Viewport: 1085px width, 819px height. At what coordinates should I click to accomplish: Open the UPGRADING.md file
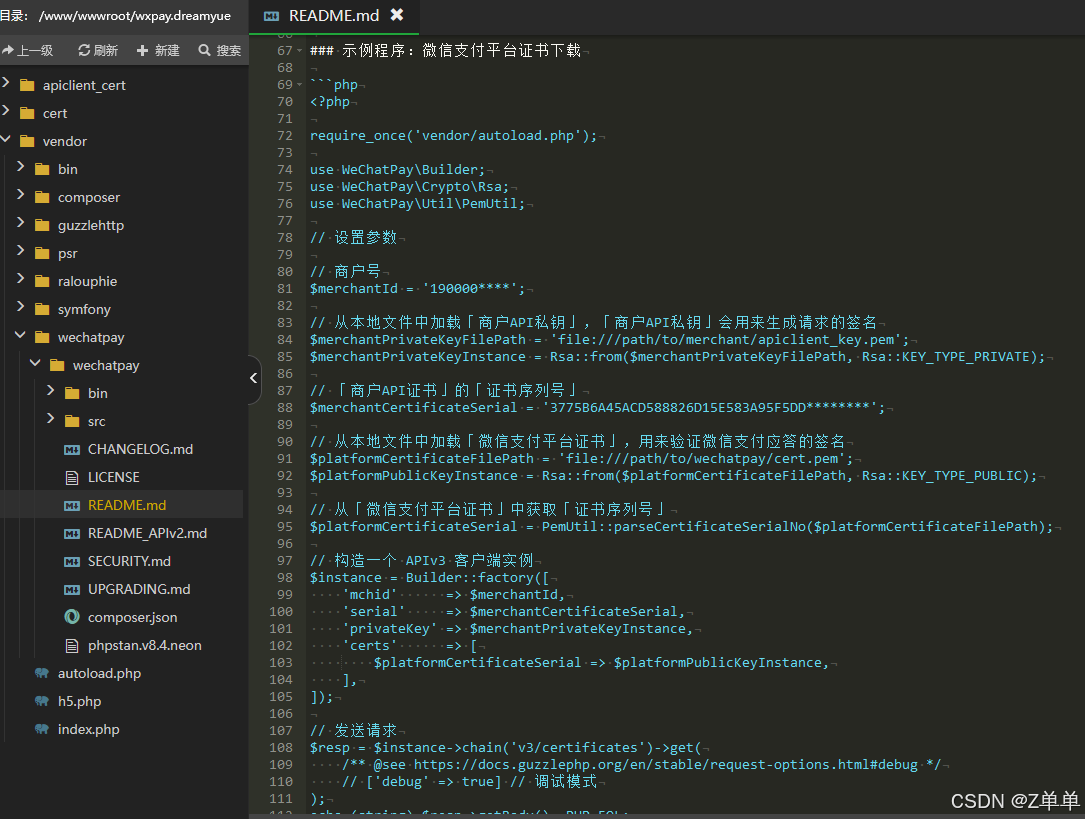139,589
